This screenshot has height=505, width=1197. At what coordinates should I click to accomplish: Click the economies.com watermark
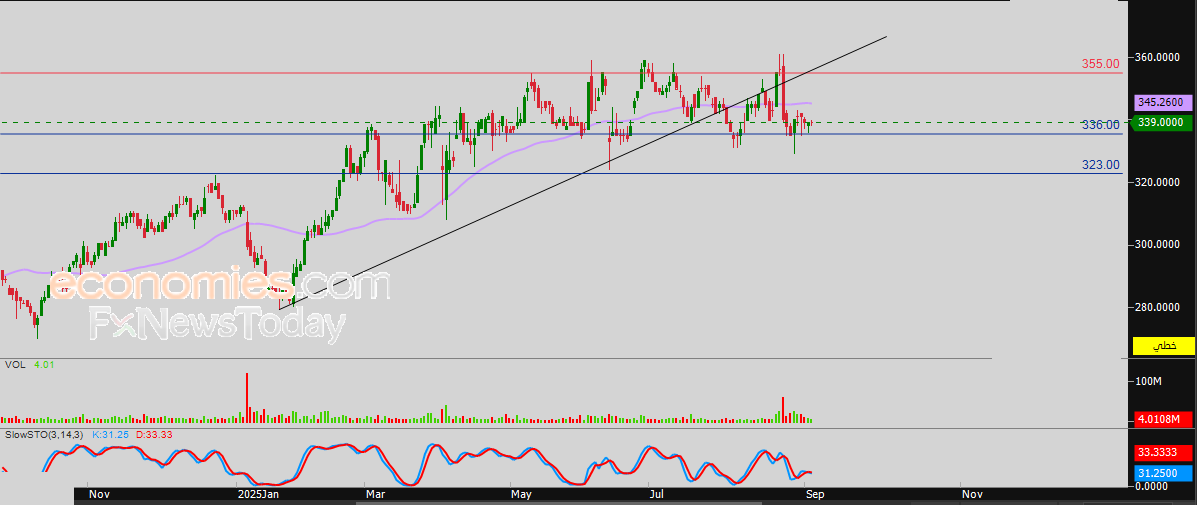coord(220,286)
